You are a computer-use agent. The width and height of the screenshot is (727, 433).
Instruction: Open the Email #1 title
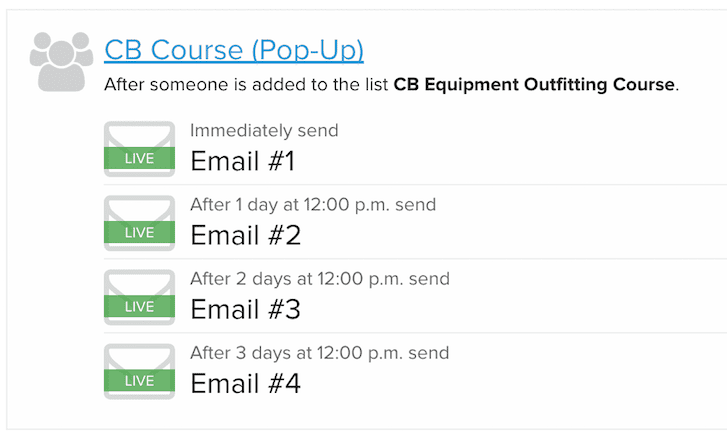click(243, 161)
